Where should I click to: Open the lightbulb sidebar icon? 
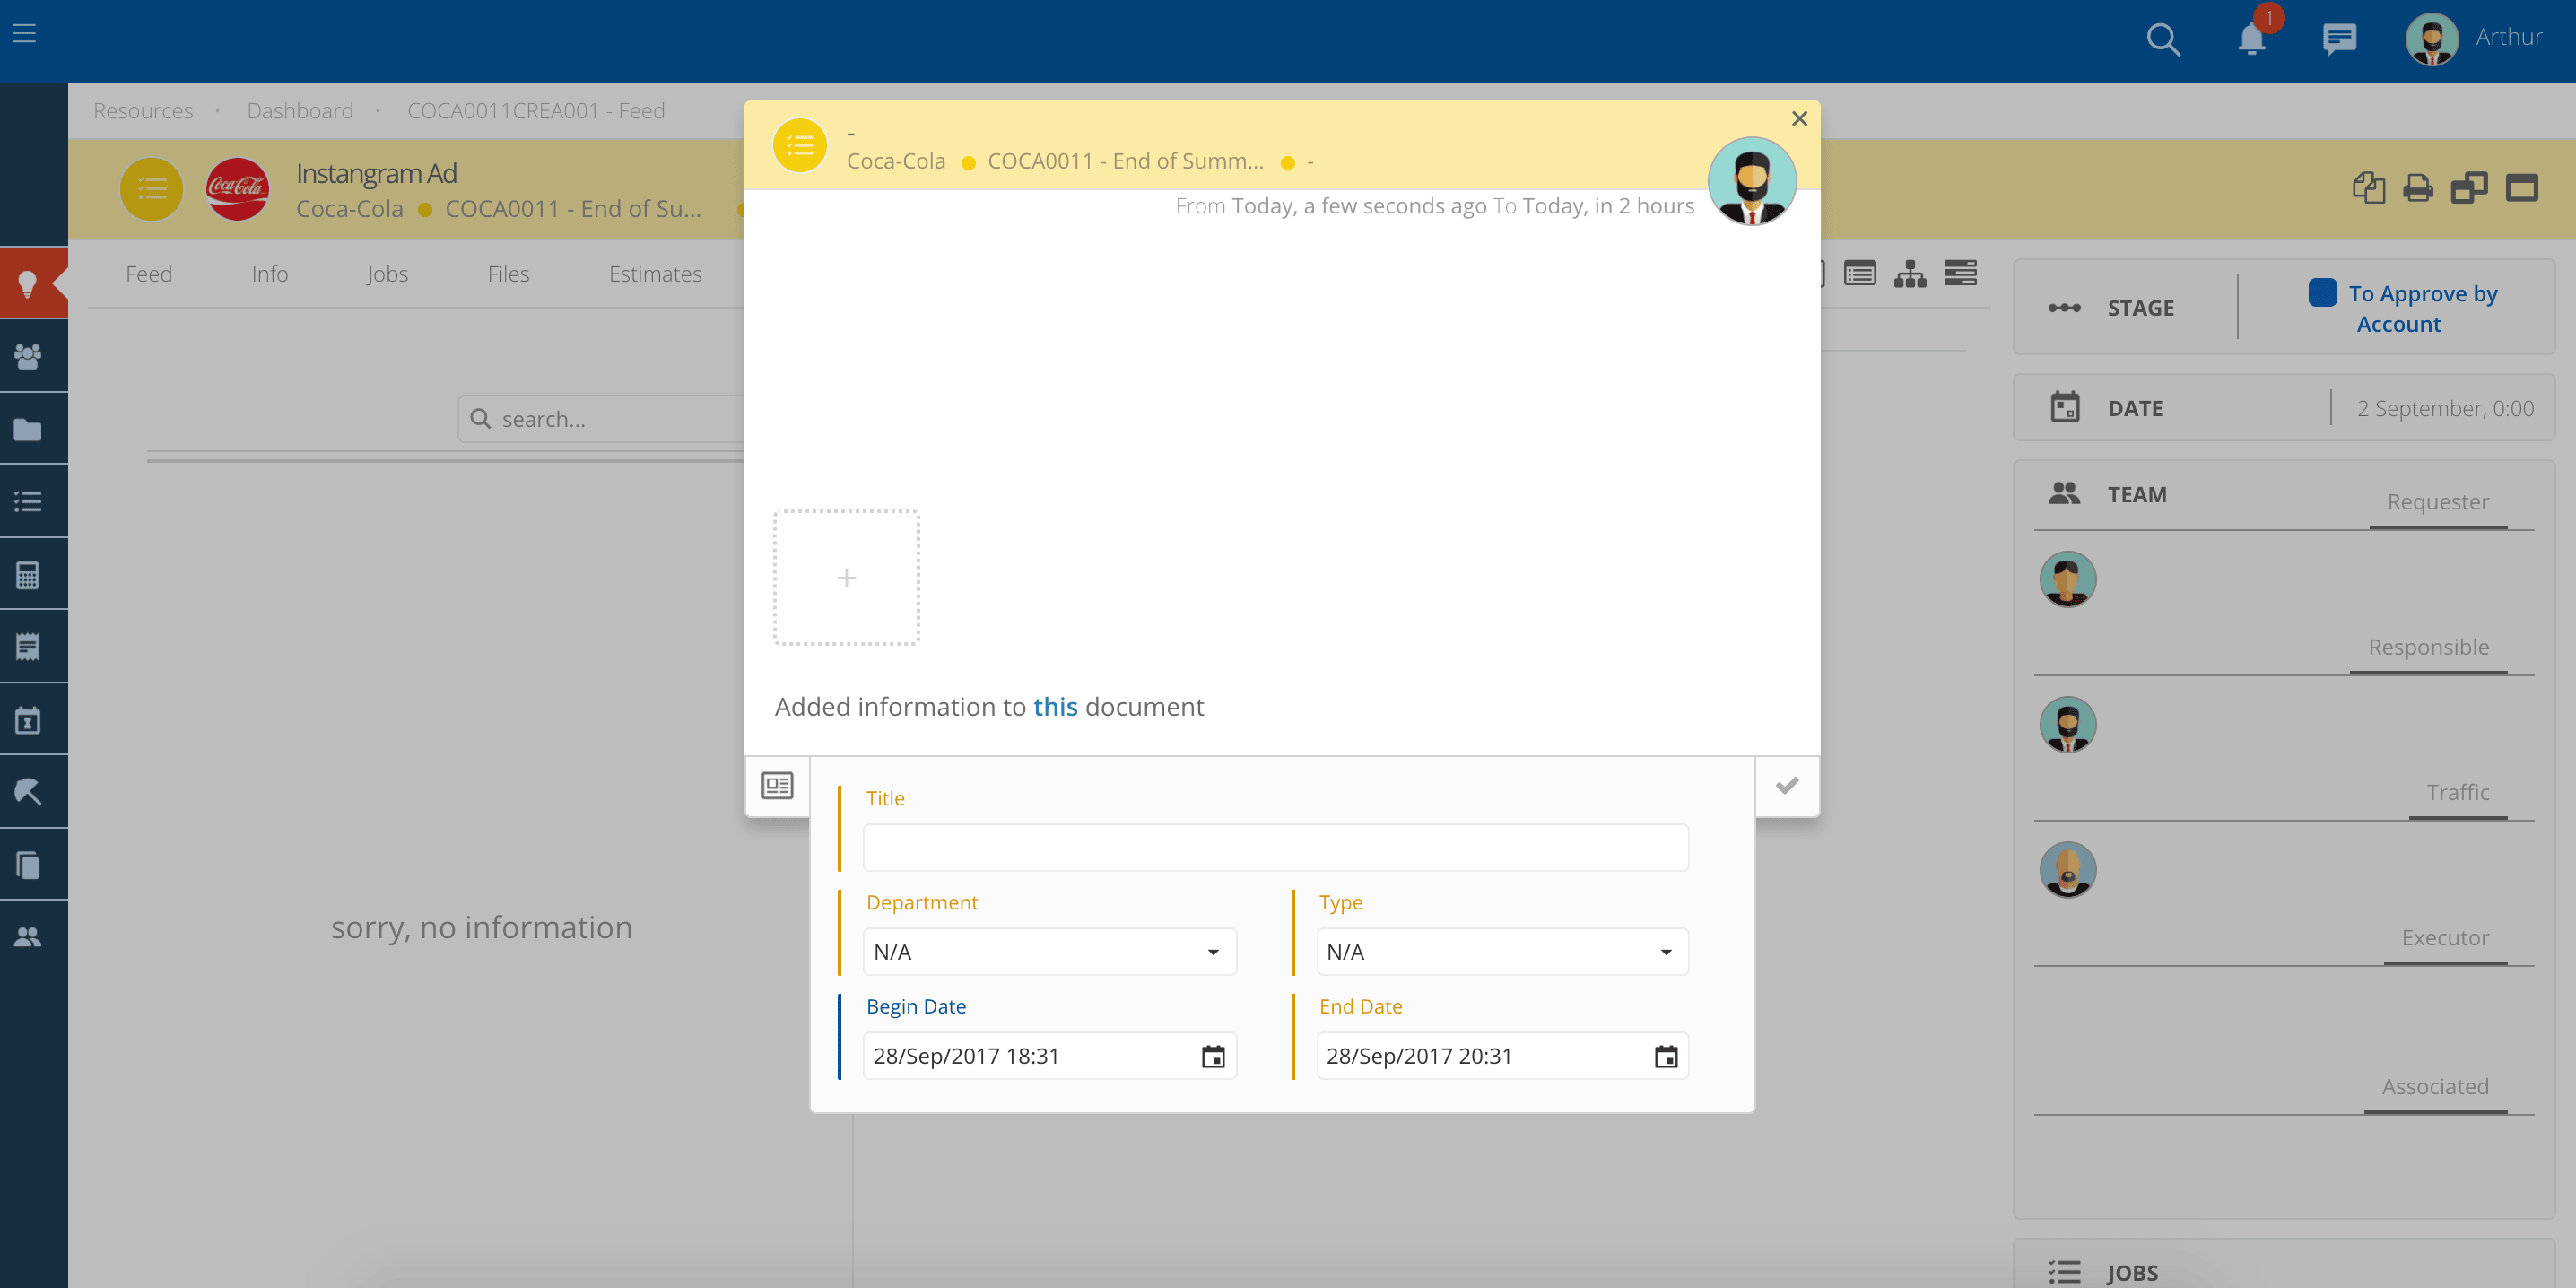pyautogui.click(x=28, y=283)
